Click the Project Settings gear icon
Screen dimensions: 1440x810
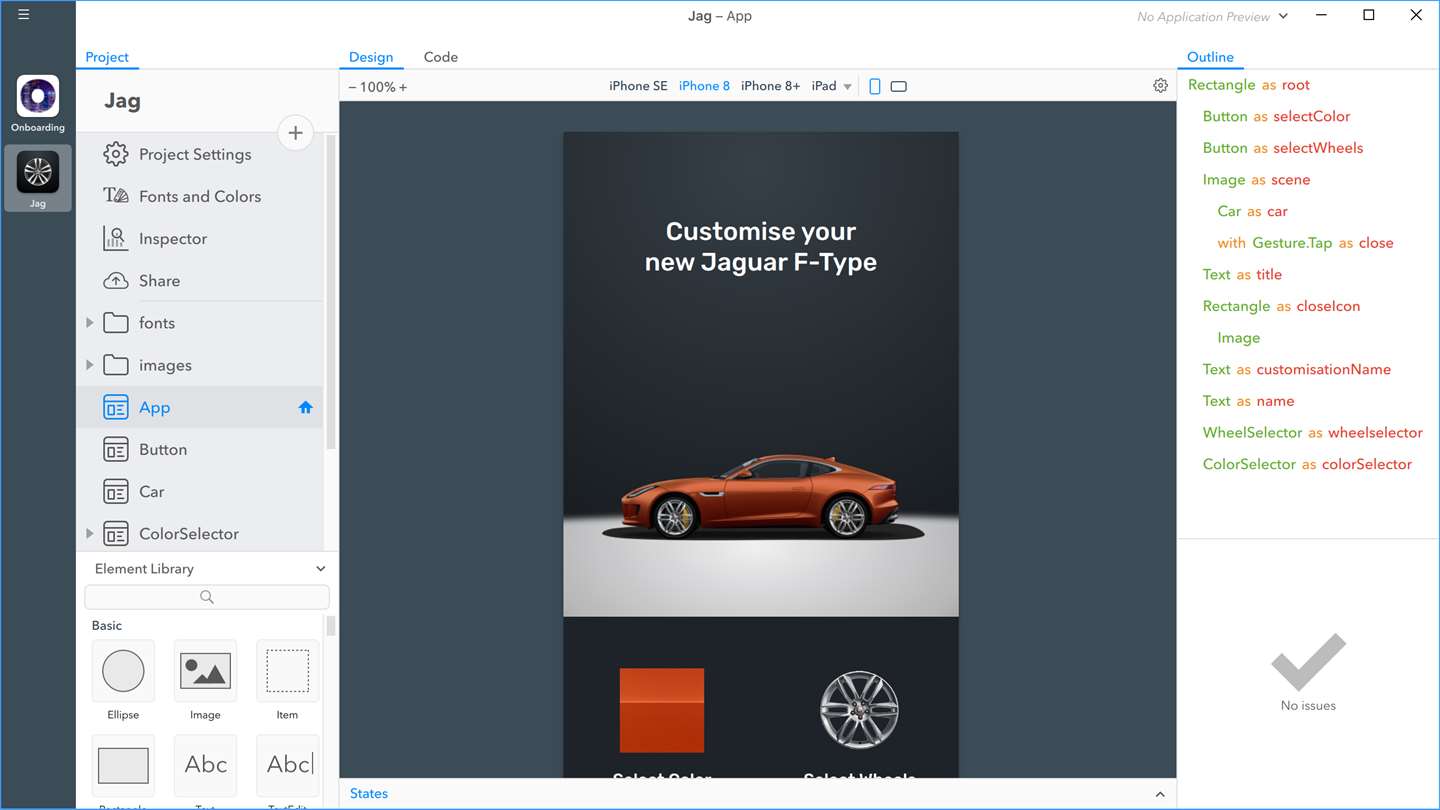pyautogui.click(x=116, y=154)
